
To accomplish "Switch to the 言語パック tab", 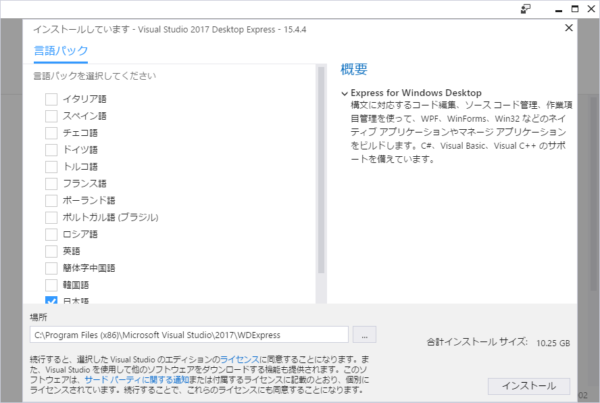I will click(x=61, y=51).
